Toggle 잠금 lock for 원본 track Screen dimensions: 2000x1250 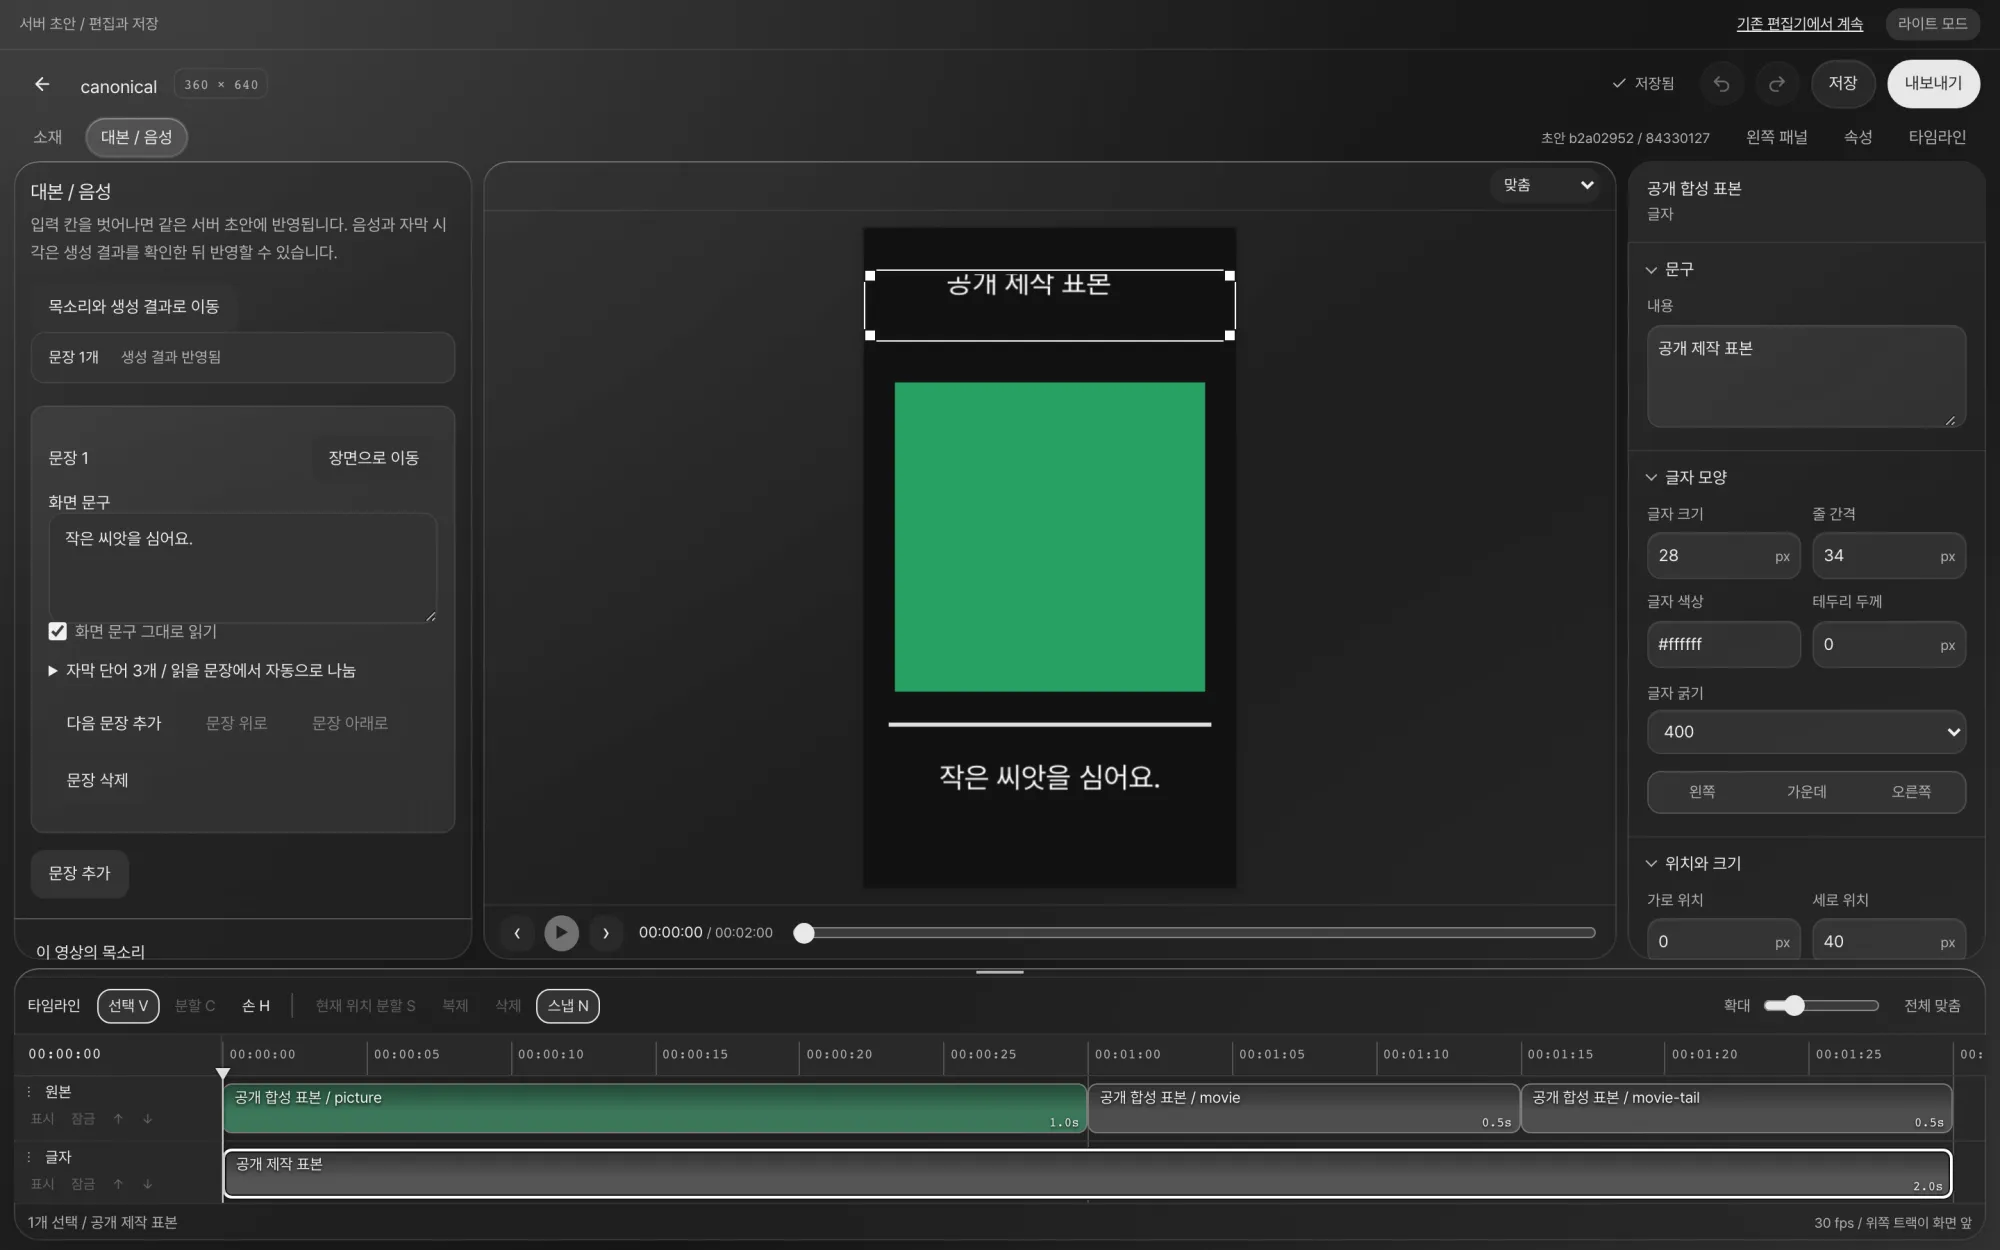83,1119
